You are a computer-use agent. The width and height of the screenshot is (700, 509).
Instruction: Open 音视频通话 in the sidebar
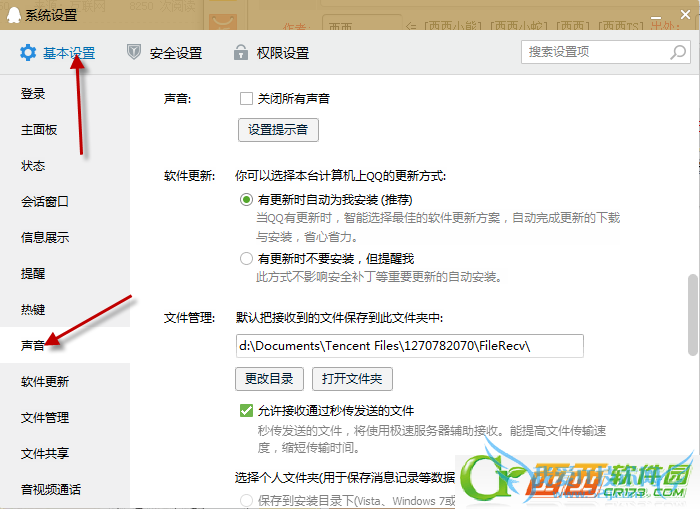(51, 490)
